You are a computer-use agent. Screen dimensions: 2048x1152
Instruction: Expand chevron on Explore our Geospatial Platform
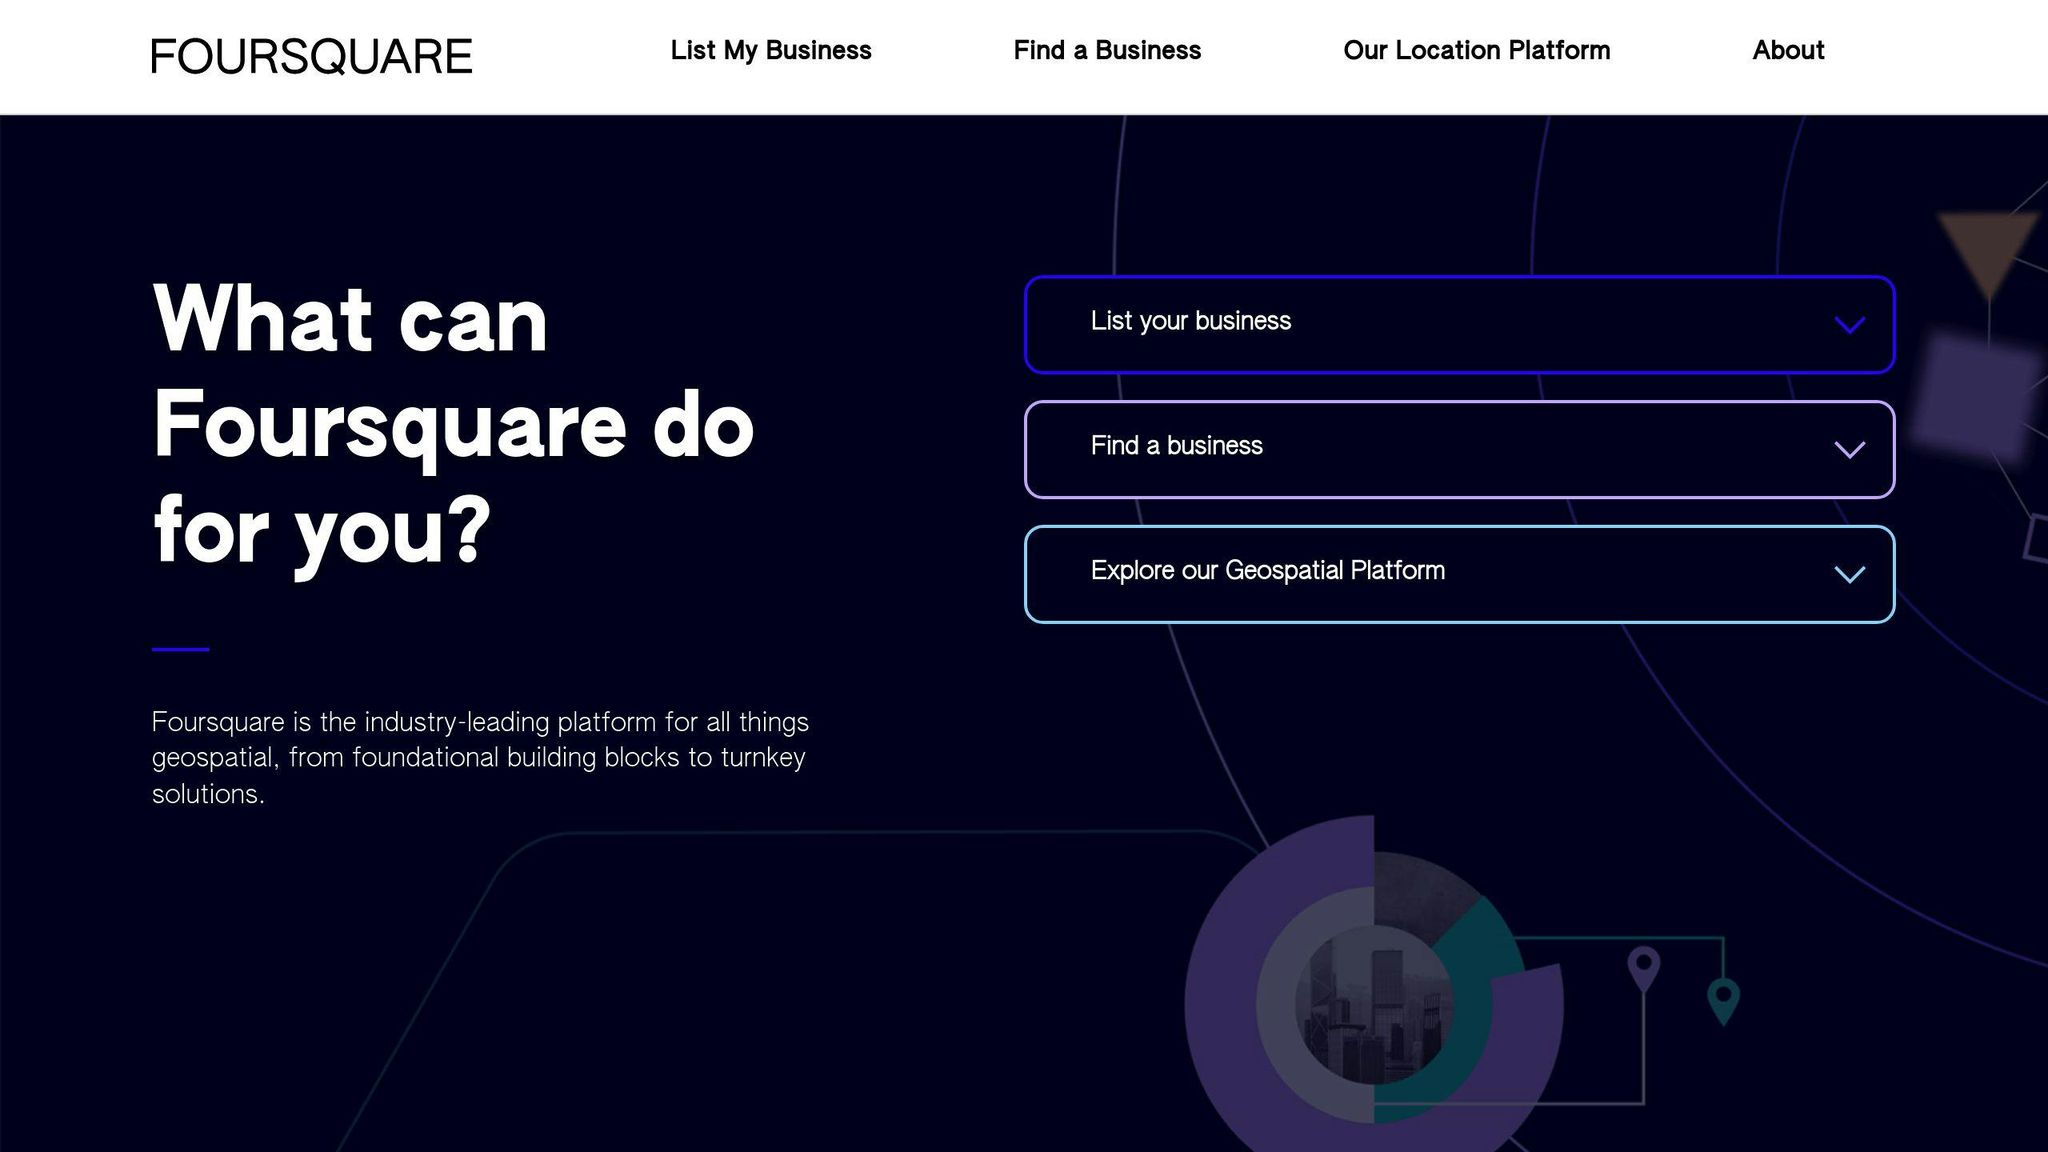pyautogui.click(x=1849, y=574)
